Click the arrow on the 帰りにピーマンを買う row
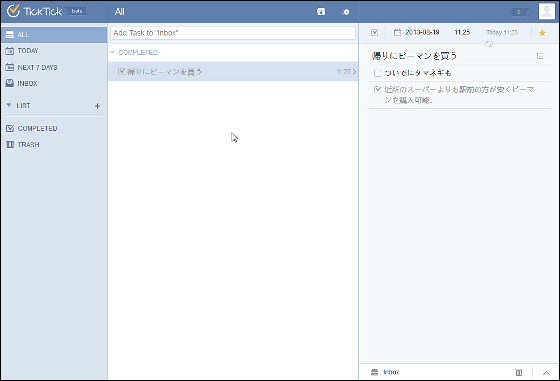560x381 pixels. click(354, 72)
